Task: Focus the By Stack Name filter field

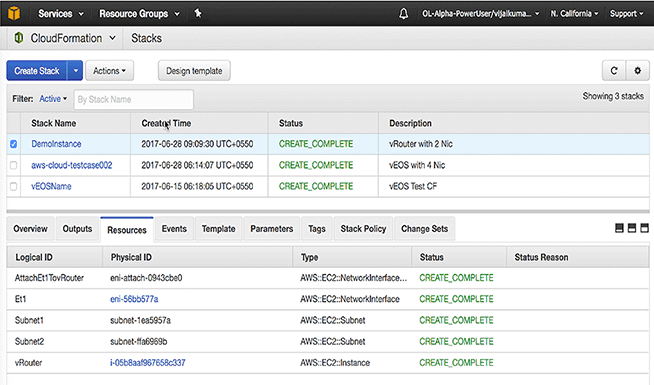Action: point(133,99)
